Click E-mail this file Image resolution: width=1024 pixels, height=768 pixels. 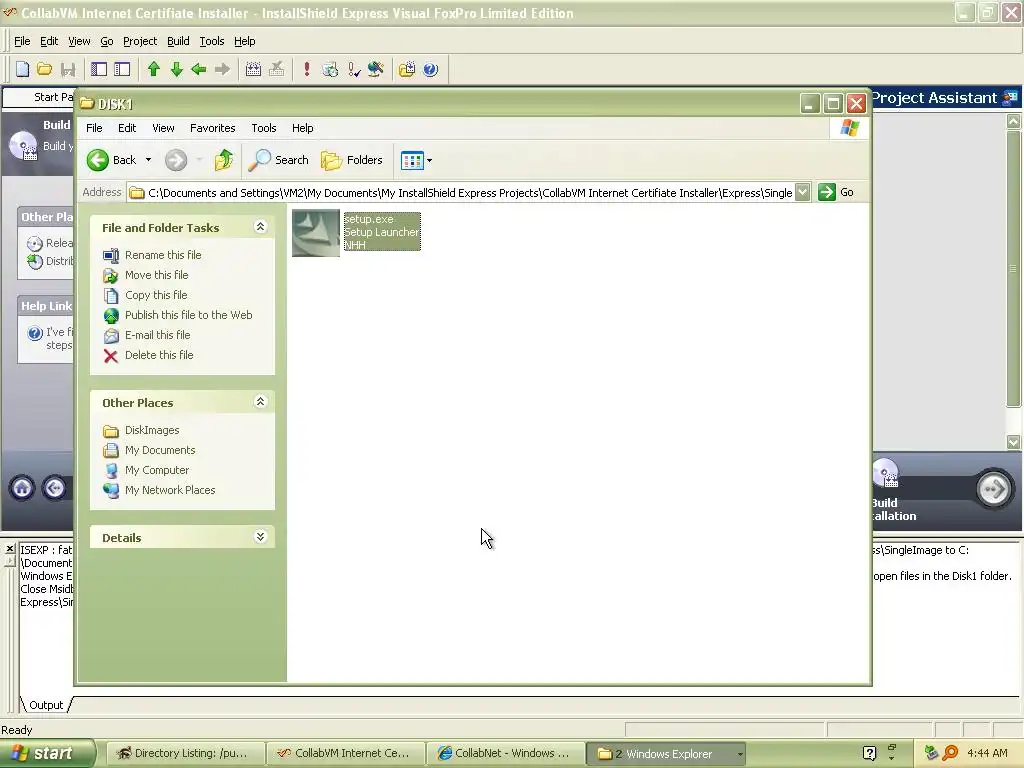[157, 335]
